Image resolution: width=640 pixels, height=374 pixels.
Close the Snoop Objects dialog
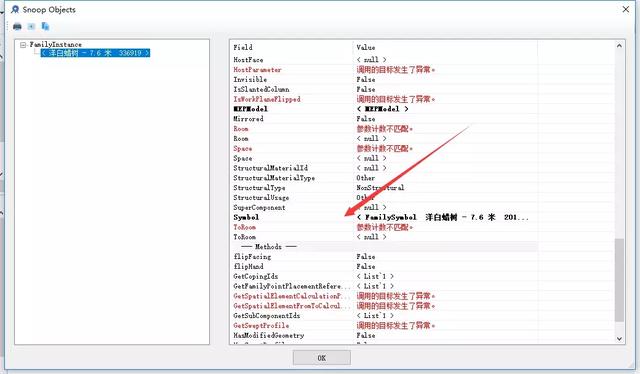[626, 9]
